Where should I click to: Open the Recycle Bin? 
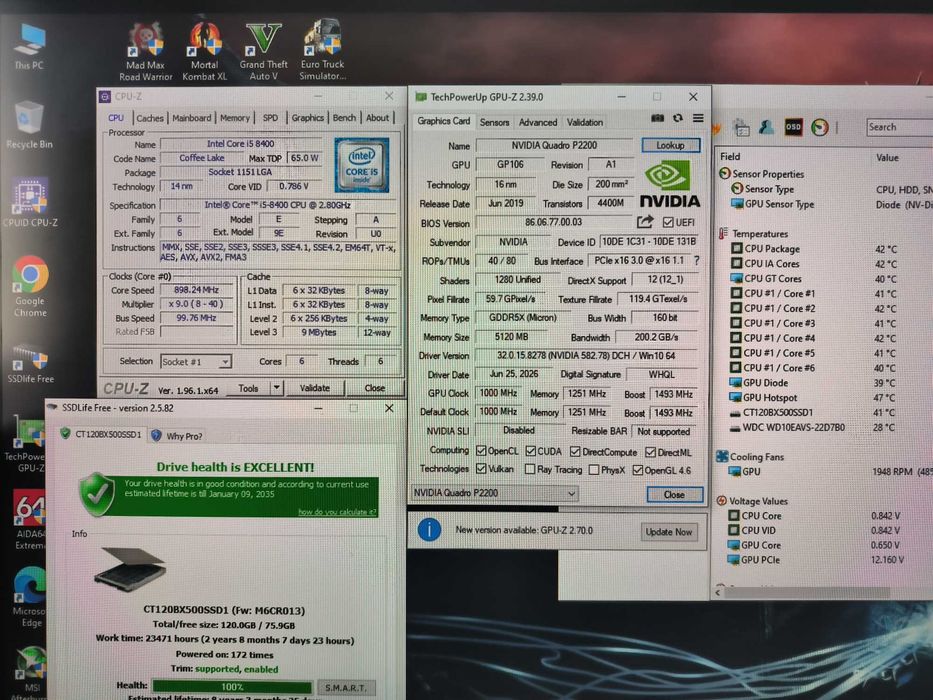29,126
